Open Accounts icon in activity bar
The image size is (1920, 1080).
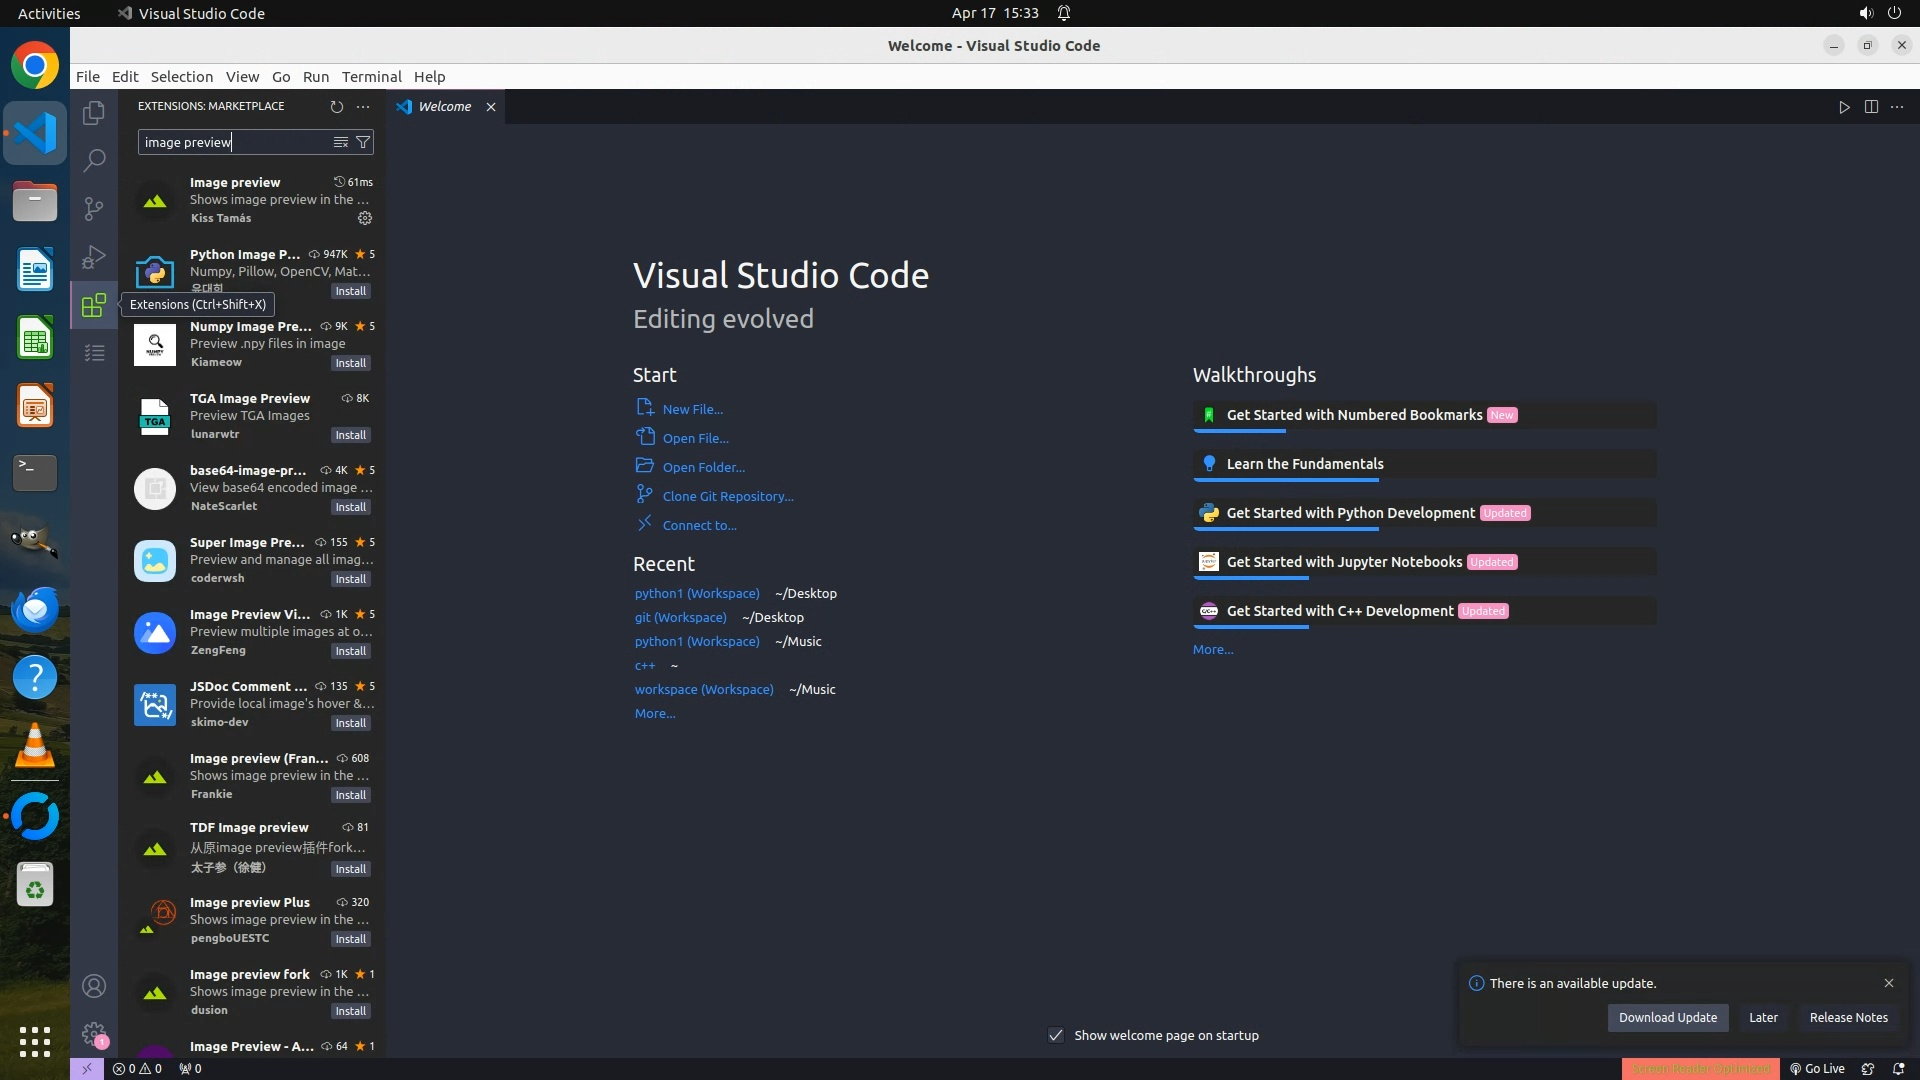[x=94, y=986]
